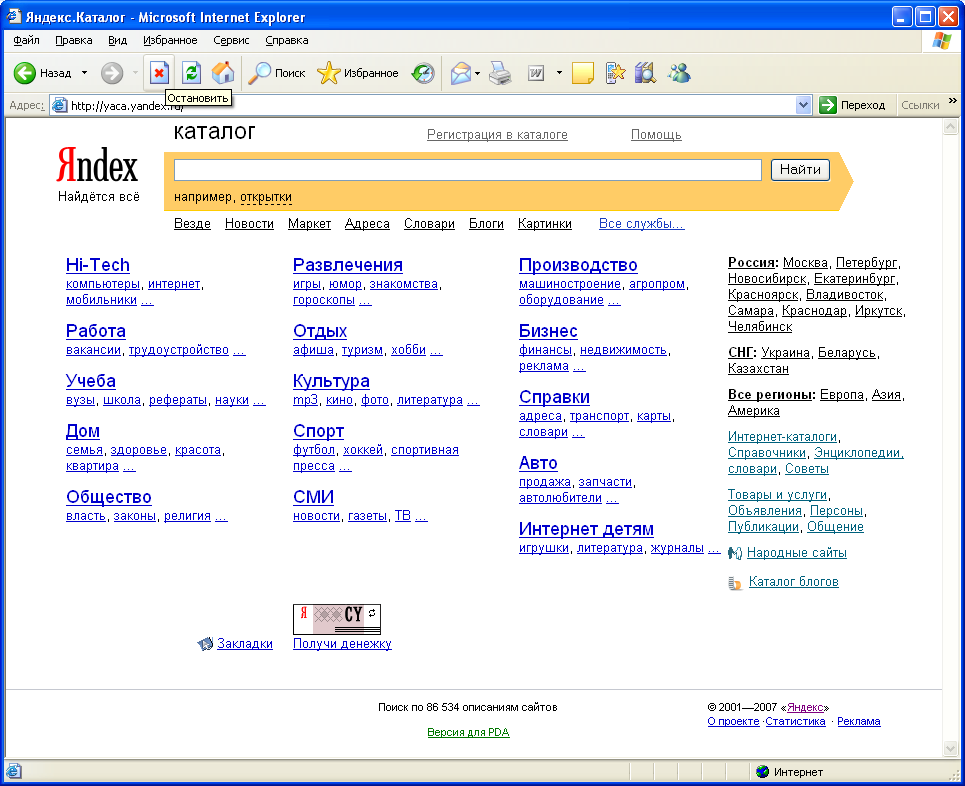This screenshot has width=965, height=786.
Task: Open the Избранное menu in menu bar
Action: pos(170,41)
